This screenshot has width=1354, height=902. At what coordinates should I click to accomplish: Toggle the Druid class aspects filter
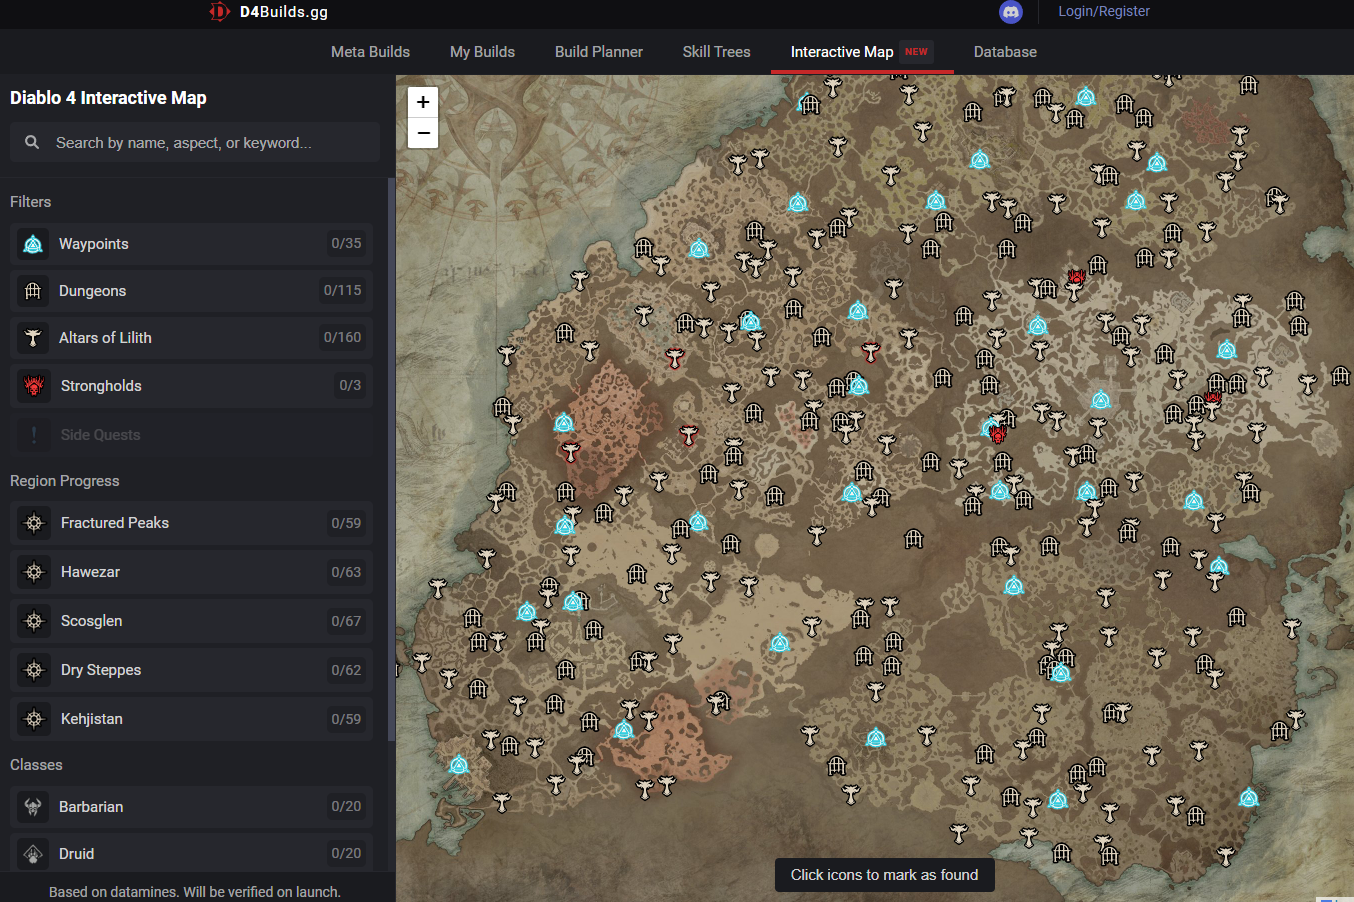[191, 854]
